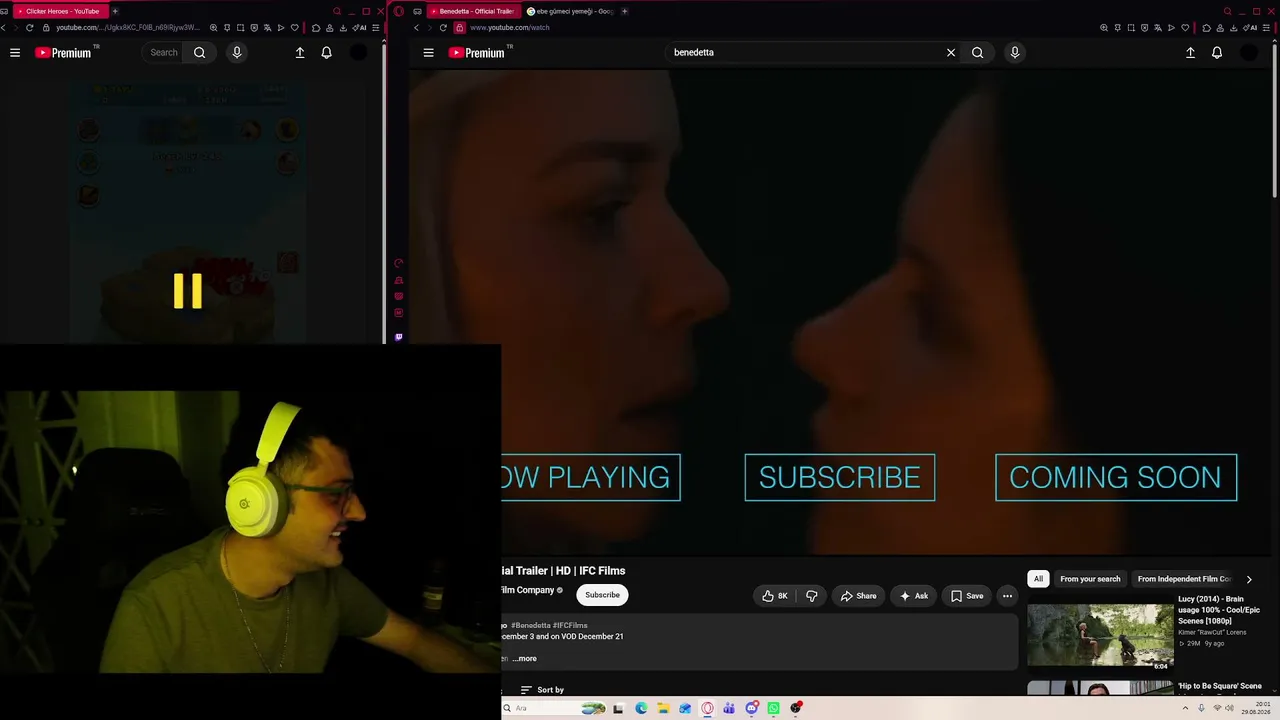Select the 'From your search' chip
1280x720 pixels.
coord(1090,579)
